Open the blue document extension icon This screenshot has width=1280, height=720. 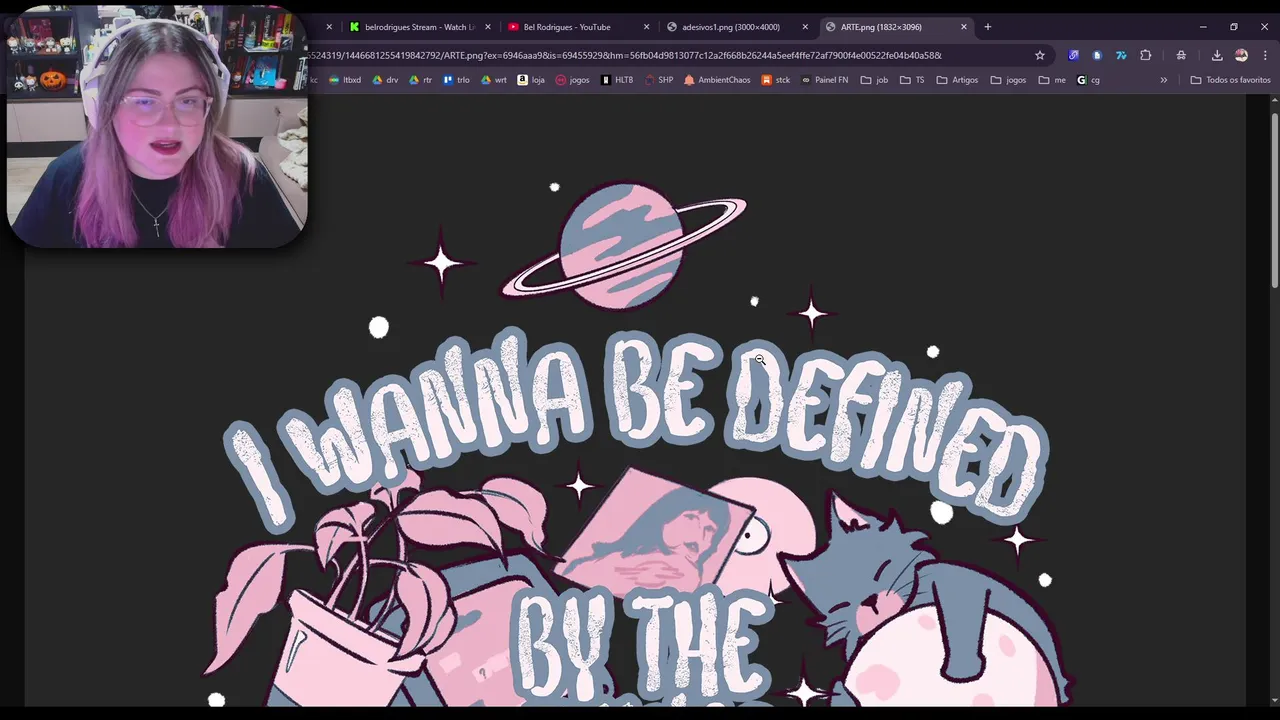1097,55
